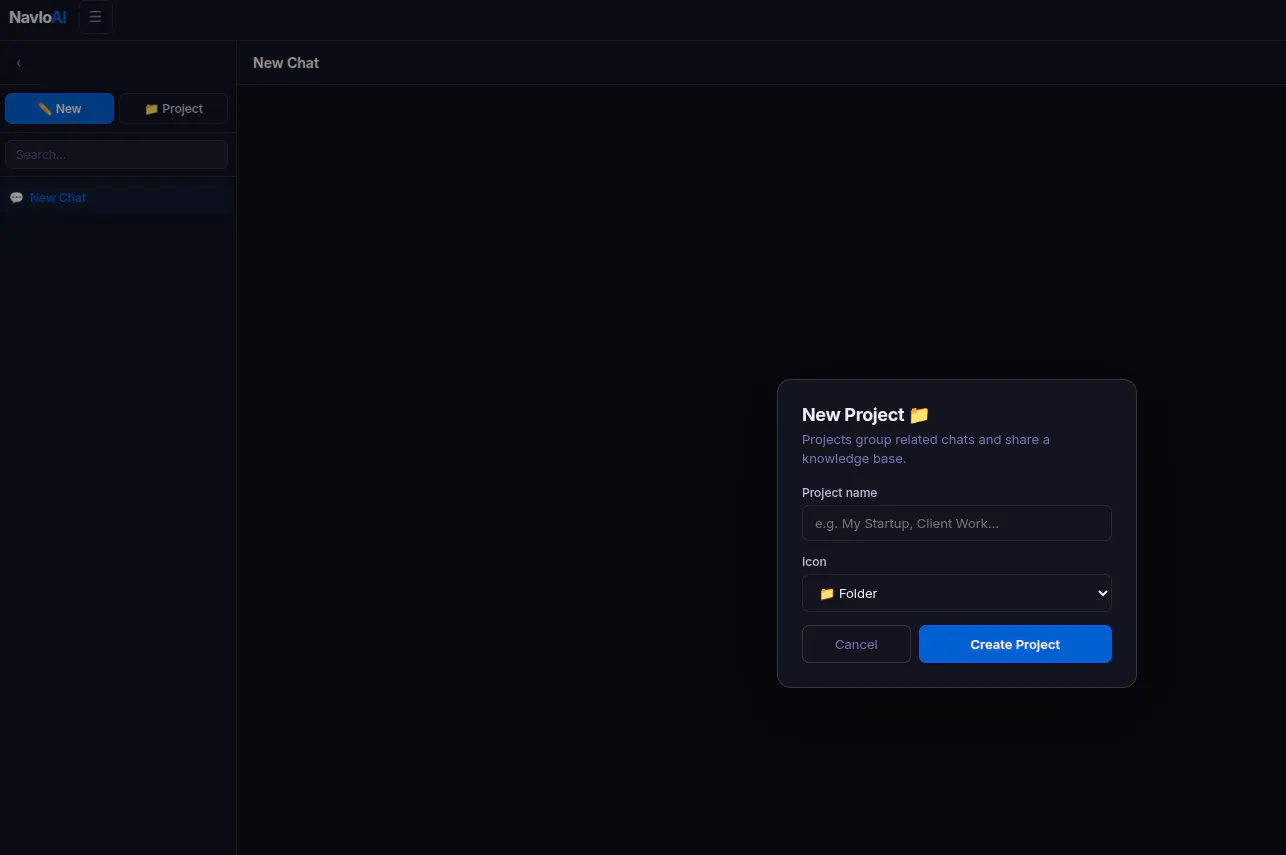Open the New Chat conversation in the sidebar
The width and height of the screenshot is (1286, 855).
[117, 198]
